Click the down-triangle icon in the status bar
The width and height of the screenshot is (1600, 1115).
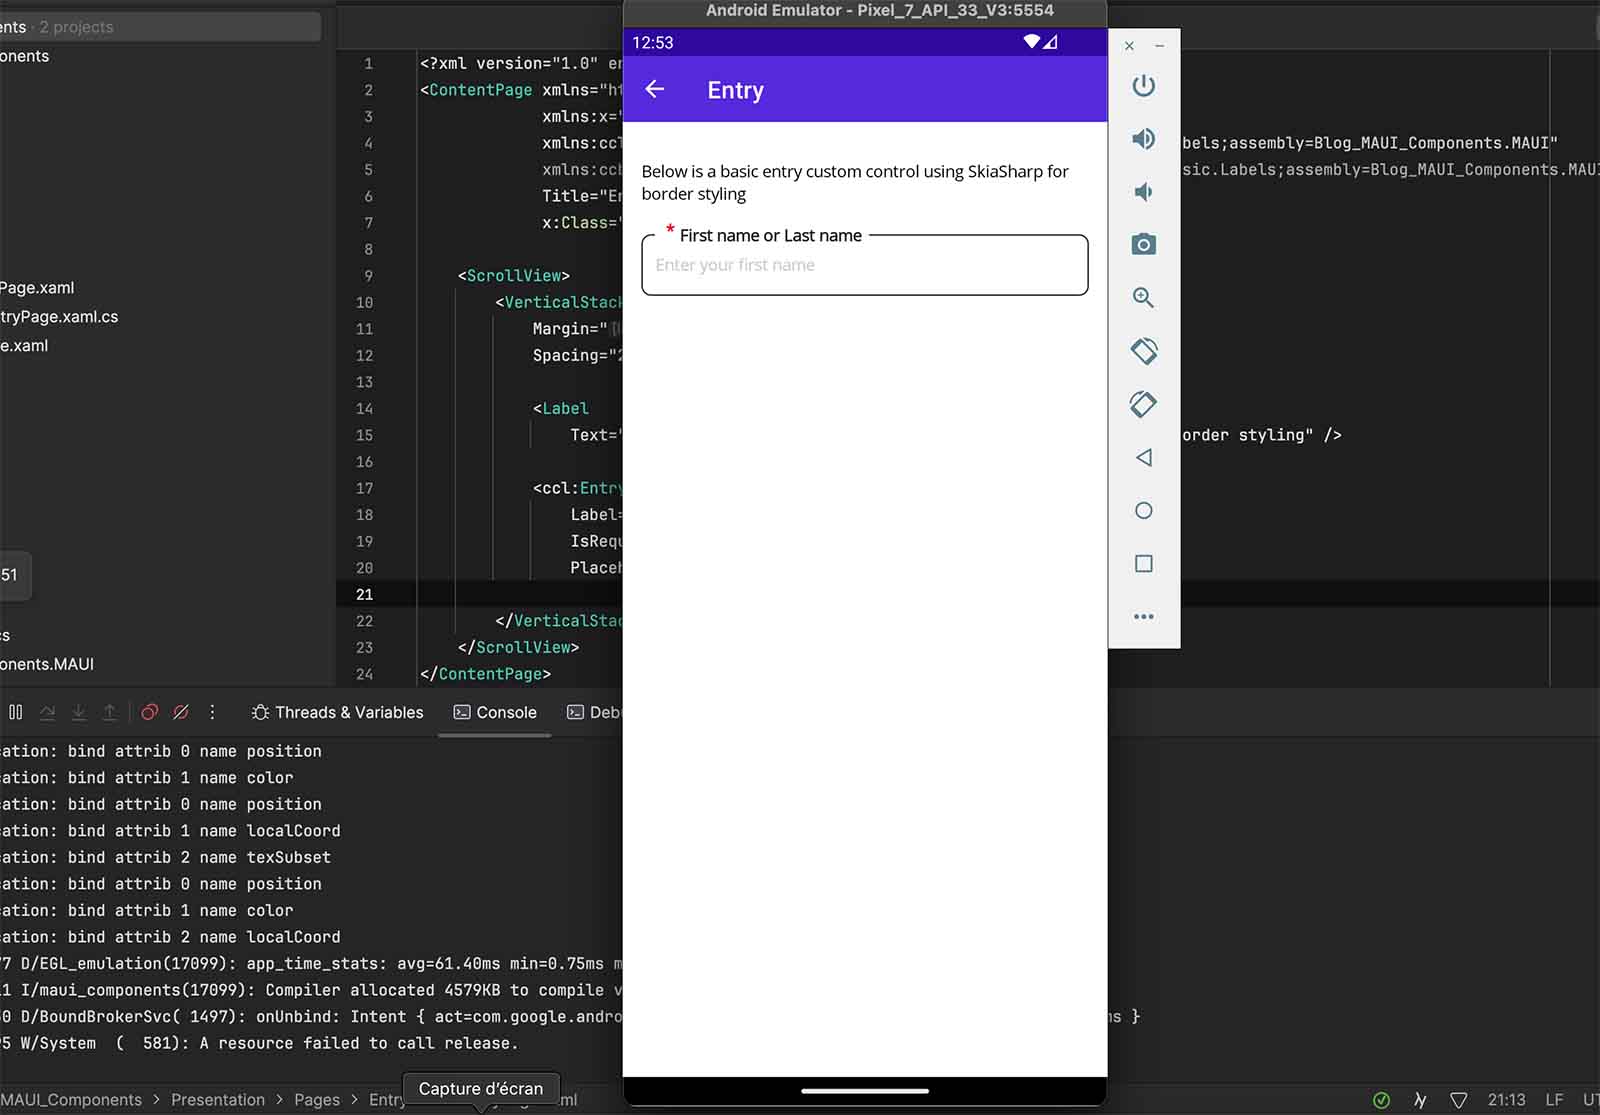pos(1459,1100)
